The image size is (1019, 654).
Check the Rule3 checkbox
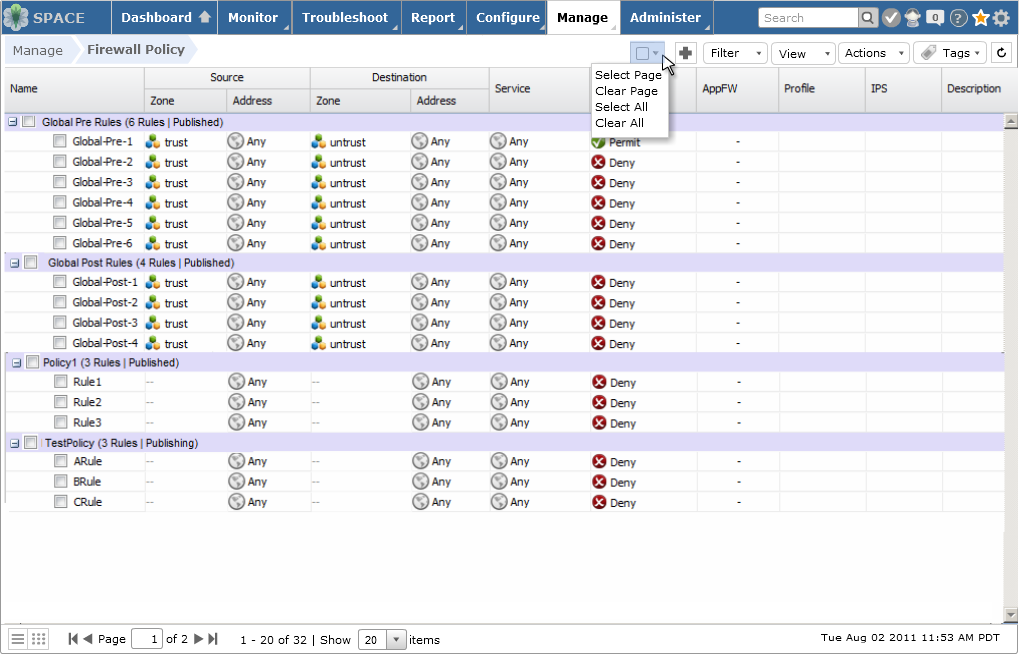60,421
